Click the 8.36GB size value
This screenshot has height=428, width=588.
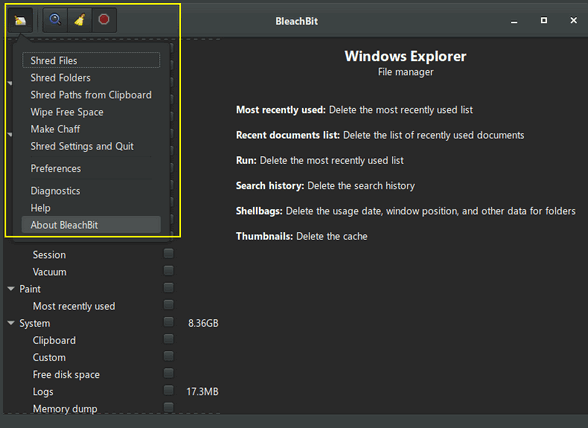pos(203,323)
